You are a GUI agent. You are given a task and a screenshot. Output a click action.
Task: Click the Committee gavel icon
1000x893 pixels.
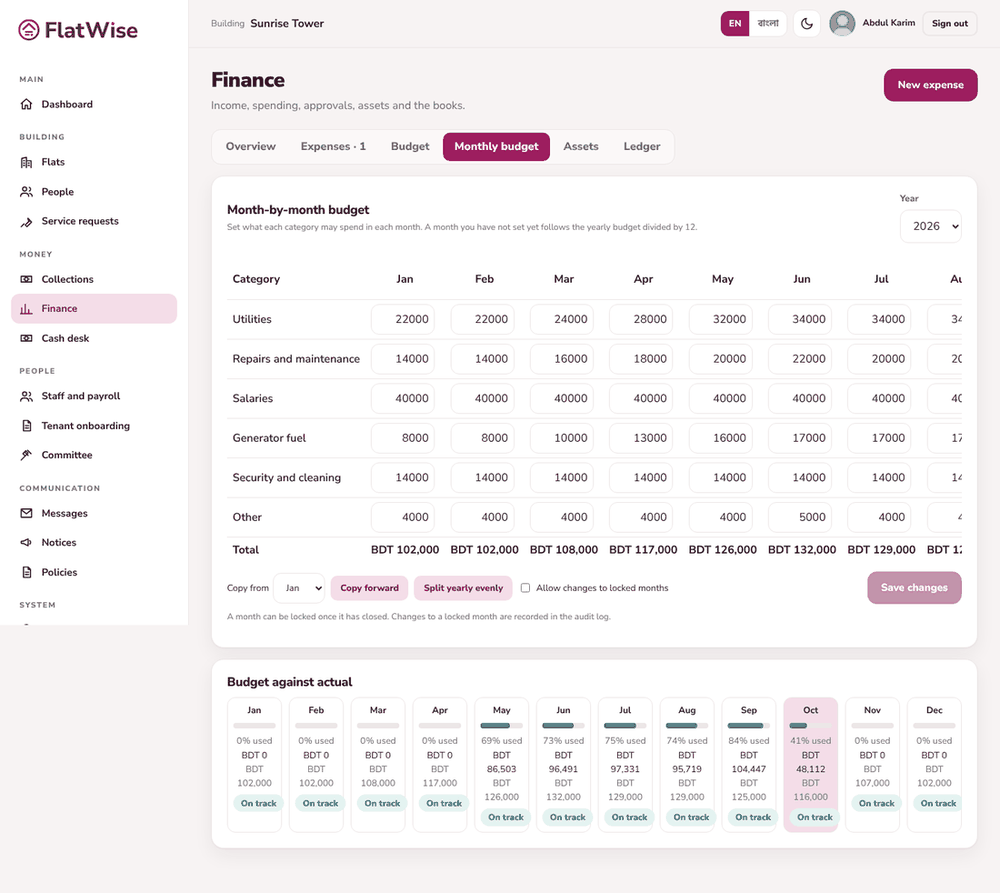coord(26,455)
